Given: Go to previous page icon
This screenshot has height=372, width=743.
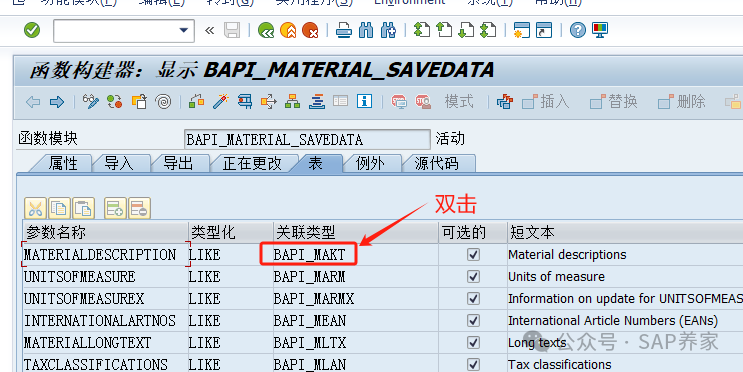Looking at the screenshot, I should tap(444, 31).
